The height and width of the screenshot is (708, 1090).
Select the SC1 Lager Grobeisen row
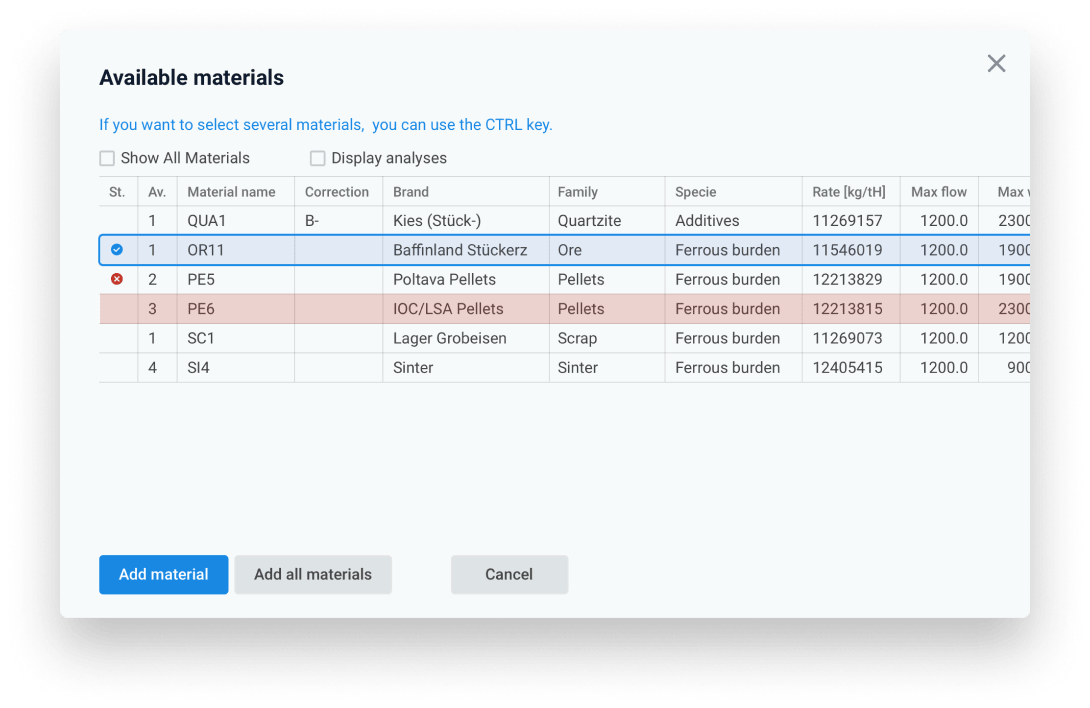pyautogui.click(x=449, y=338)
